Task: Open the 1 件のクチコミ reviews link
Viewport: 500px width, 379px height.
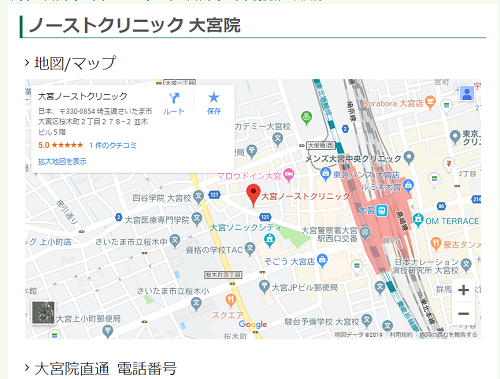Action: [113, 145]
